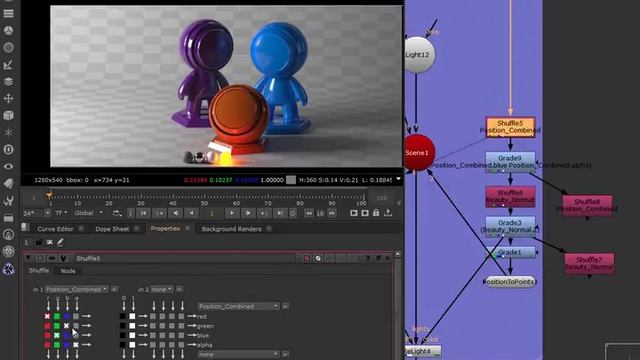
Task: Click the lock icon at right of playback bar
Action: pos(376,213)
